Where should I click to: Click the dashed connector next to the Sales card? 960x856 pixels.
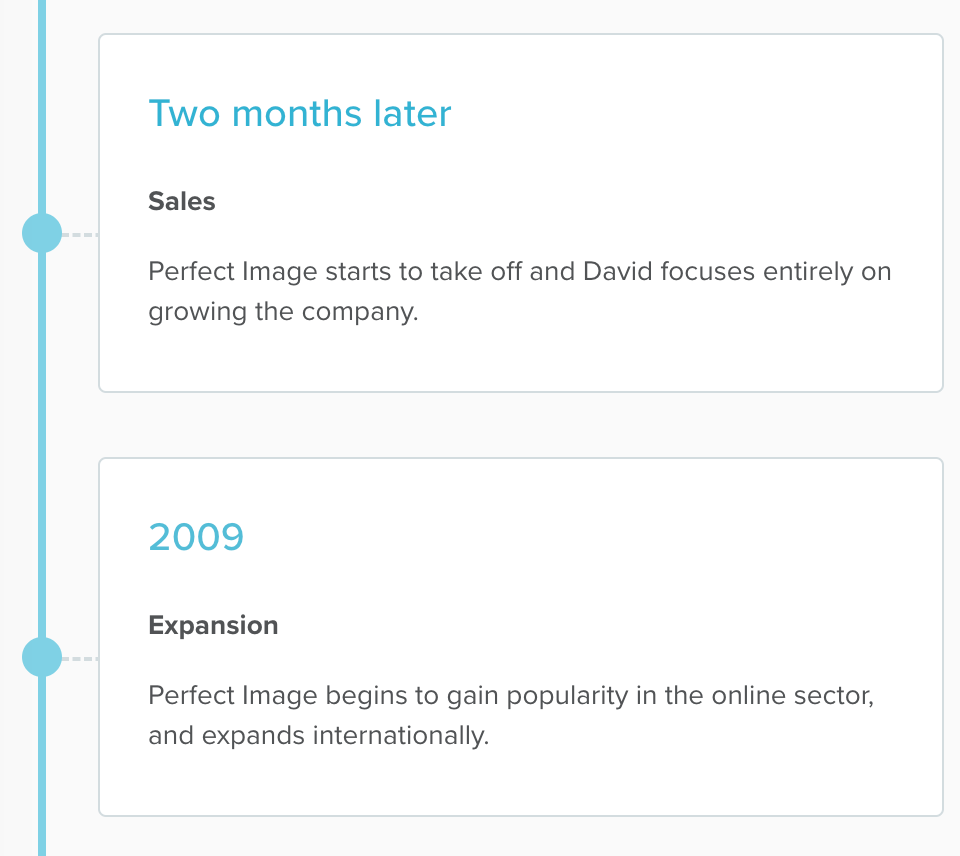[80, 236]
